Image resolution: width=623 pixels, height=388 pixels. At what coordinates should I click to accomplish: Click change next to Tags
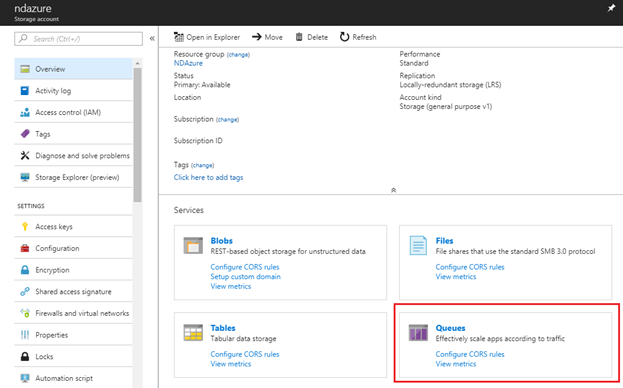[203, 165]
